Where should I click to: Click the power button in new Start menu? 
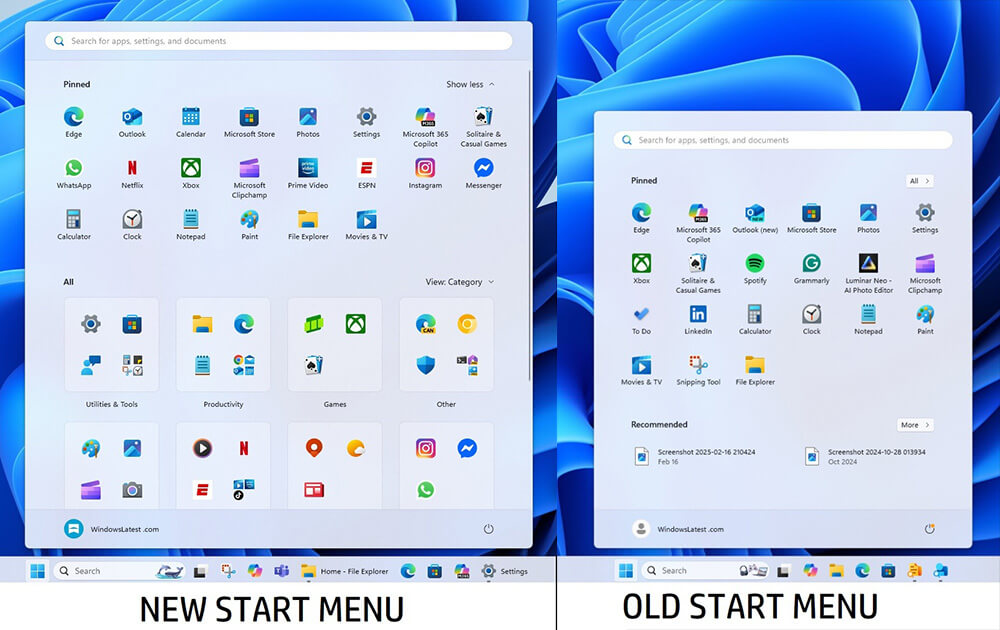point(489,529)
